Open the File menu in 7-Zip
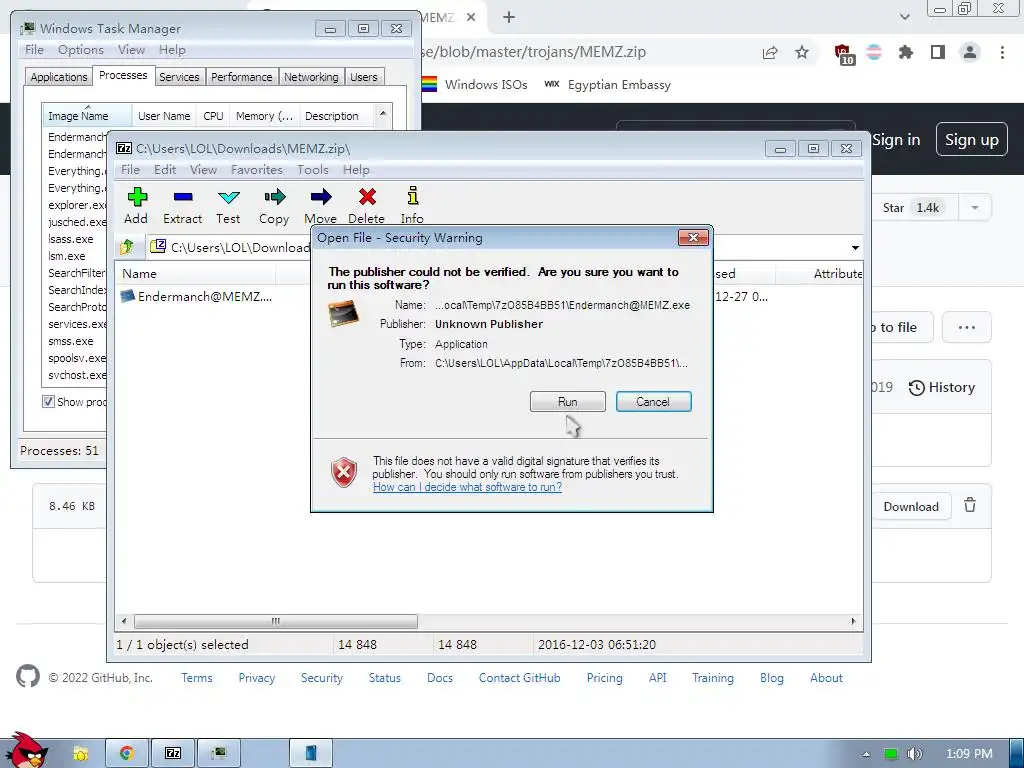Image resolution: width=1024 pixels, height=768 pixels. (x=131, y=170)
